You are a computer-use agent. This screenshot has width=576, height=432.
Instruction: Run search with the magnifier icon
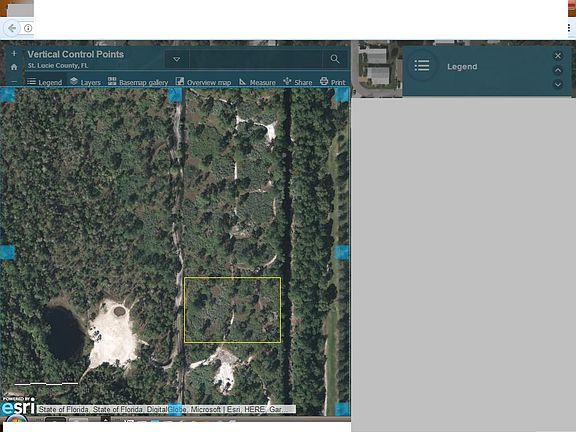335,59
